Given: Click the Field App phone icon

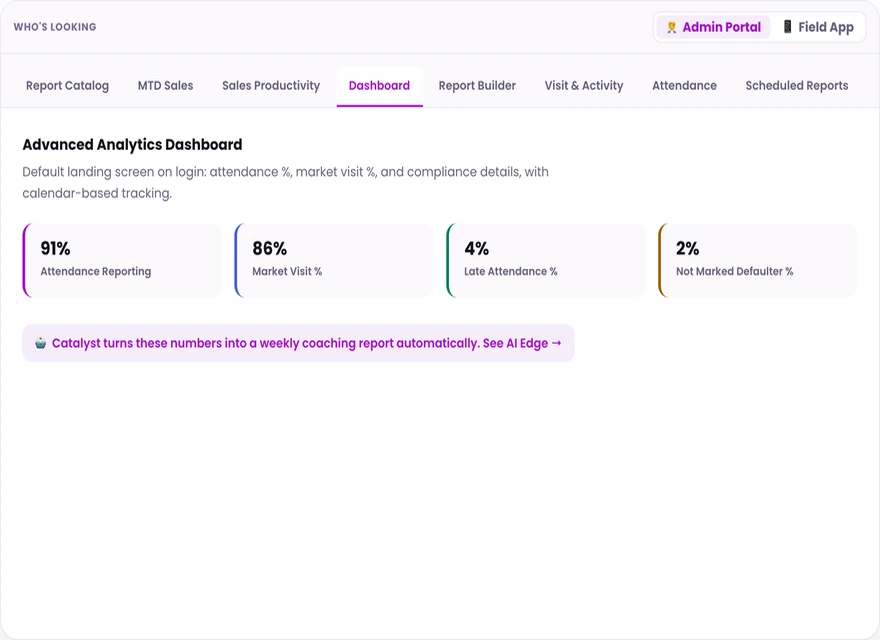Looking at the screenshot, I should click(x=787, y=26).
